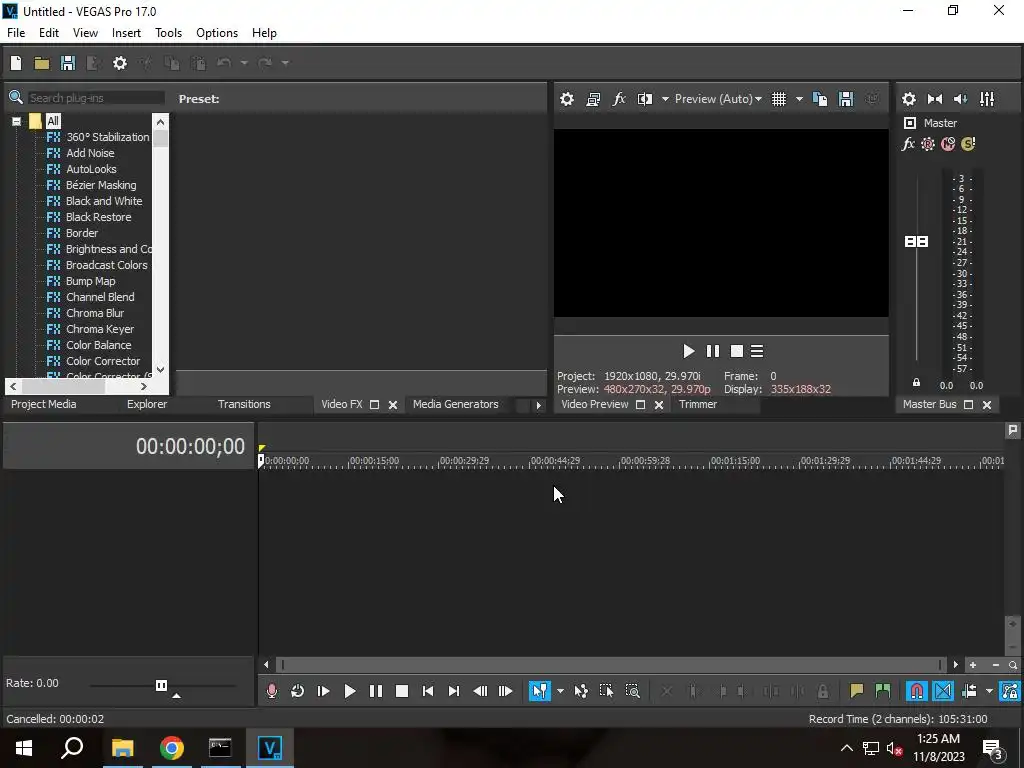Open mixing console from Master Bus toolbar

[987, 99]
